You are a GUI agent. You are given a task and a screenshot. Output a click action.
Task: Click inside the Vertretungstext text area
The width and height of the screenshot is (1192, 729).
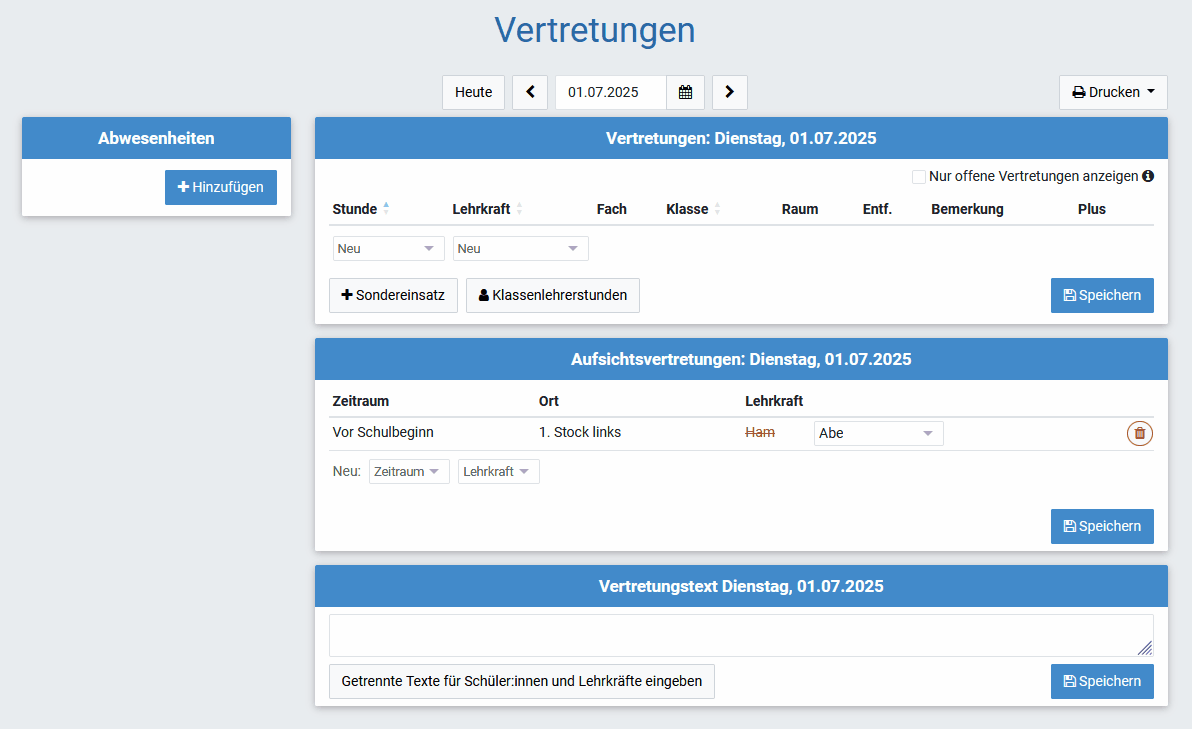click(x=740, y=635)
